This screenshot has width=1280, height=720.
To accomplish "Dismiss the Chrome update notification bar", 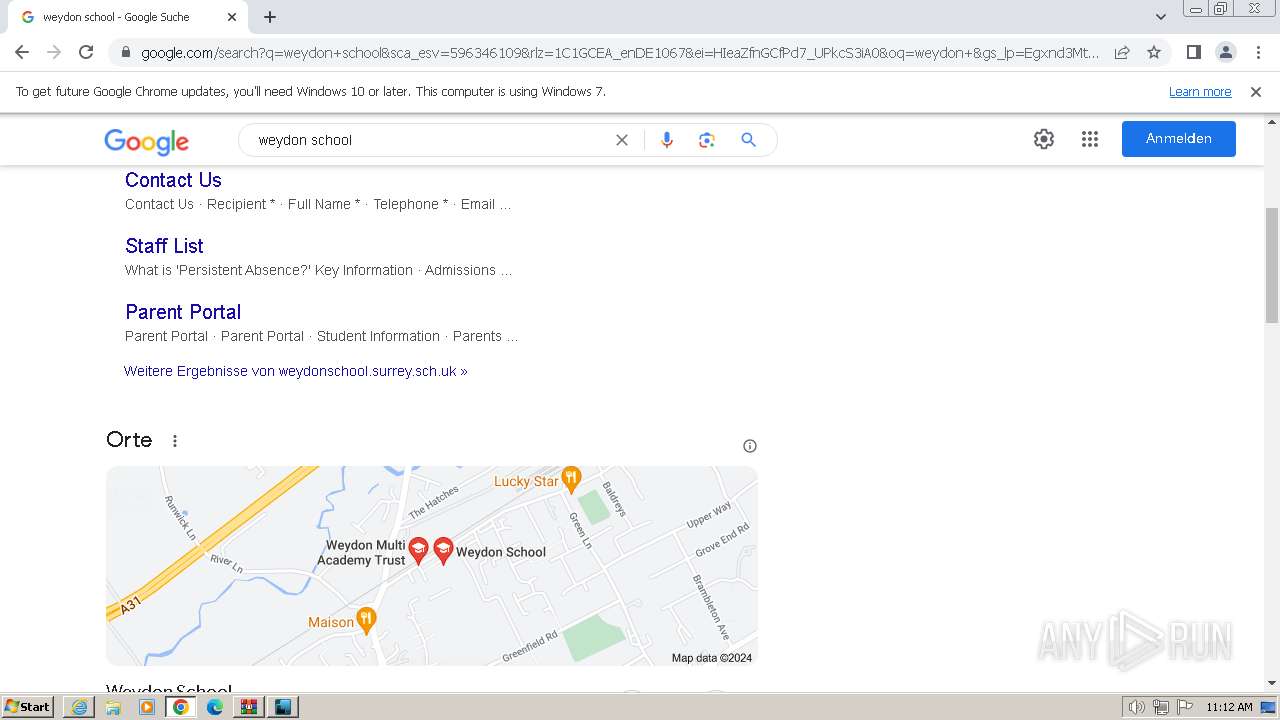I will click(x=1256, y=91).
